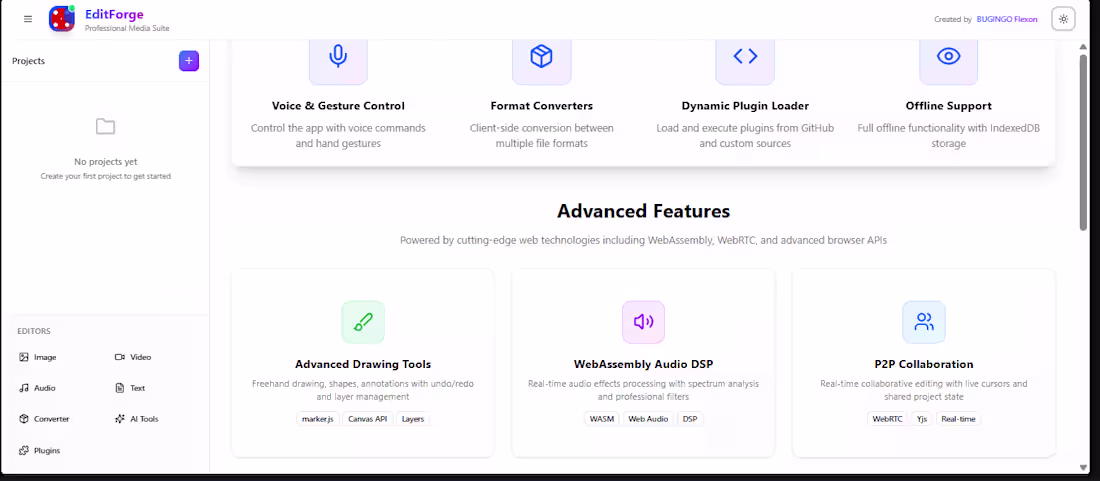Click the Dynamic Plugin Loader heading
Image resolution: width=1100 pixels, height=481 pixels.
pos(745,106)
